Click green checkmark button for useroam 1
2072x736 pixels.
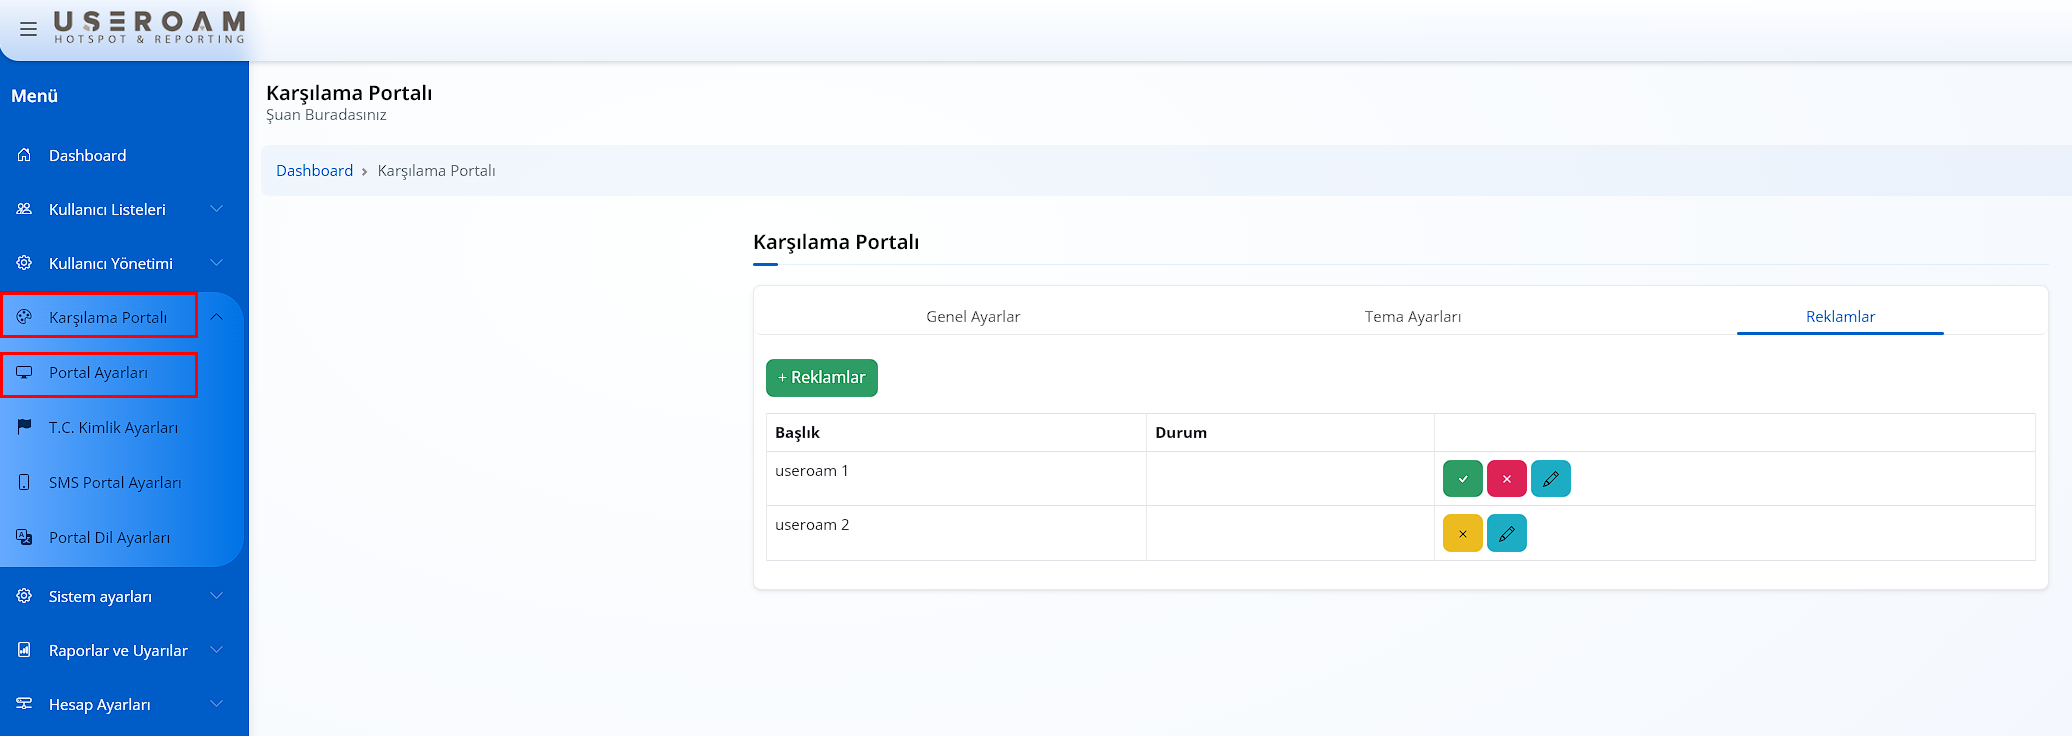1462,479
